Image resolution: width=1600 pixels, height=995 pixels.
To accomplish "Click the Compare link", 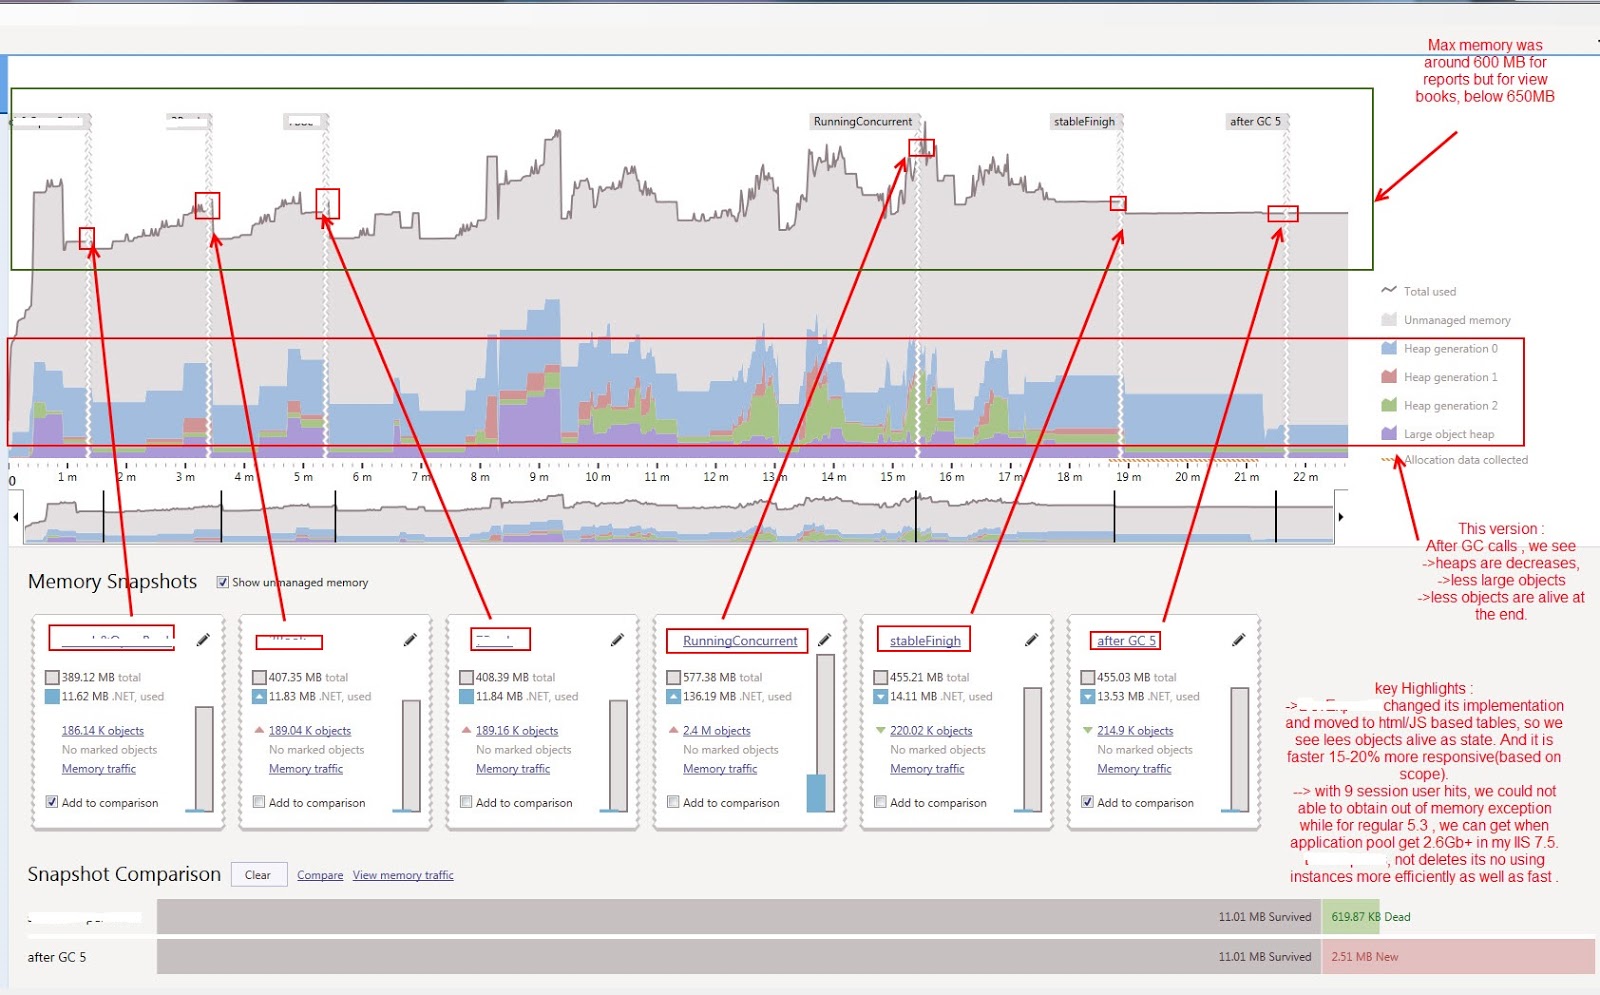I will coord(320,875).
